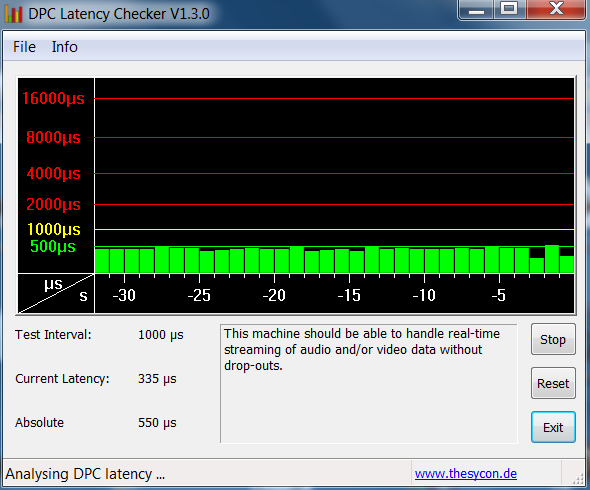Click the 4000µs axis label

(x=53, y=173)
